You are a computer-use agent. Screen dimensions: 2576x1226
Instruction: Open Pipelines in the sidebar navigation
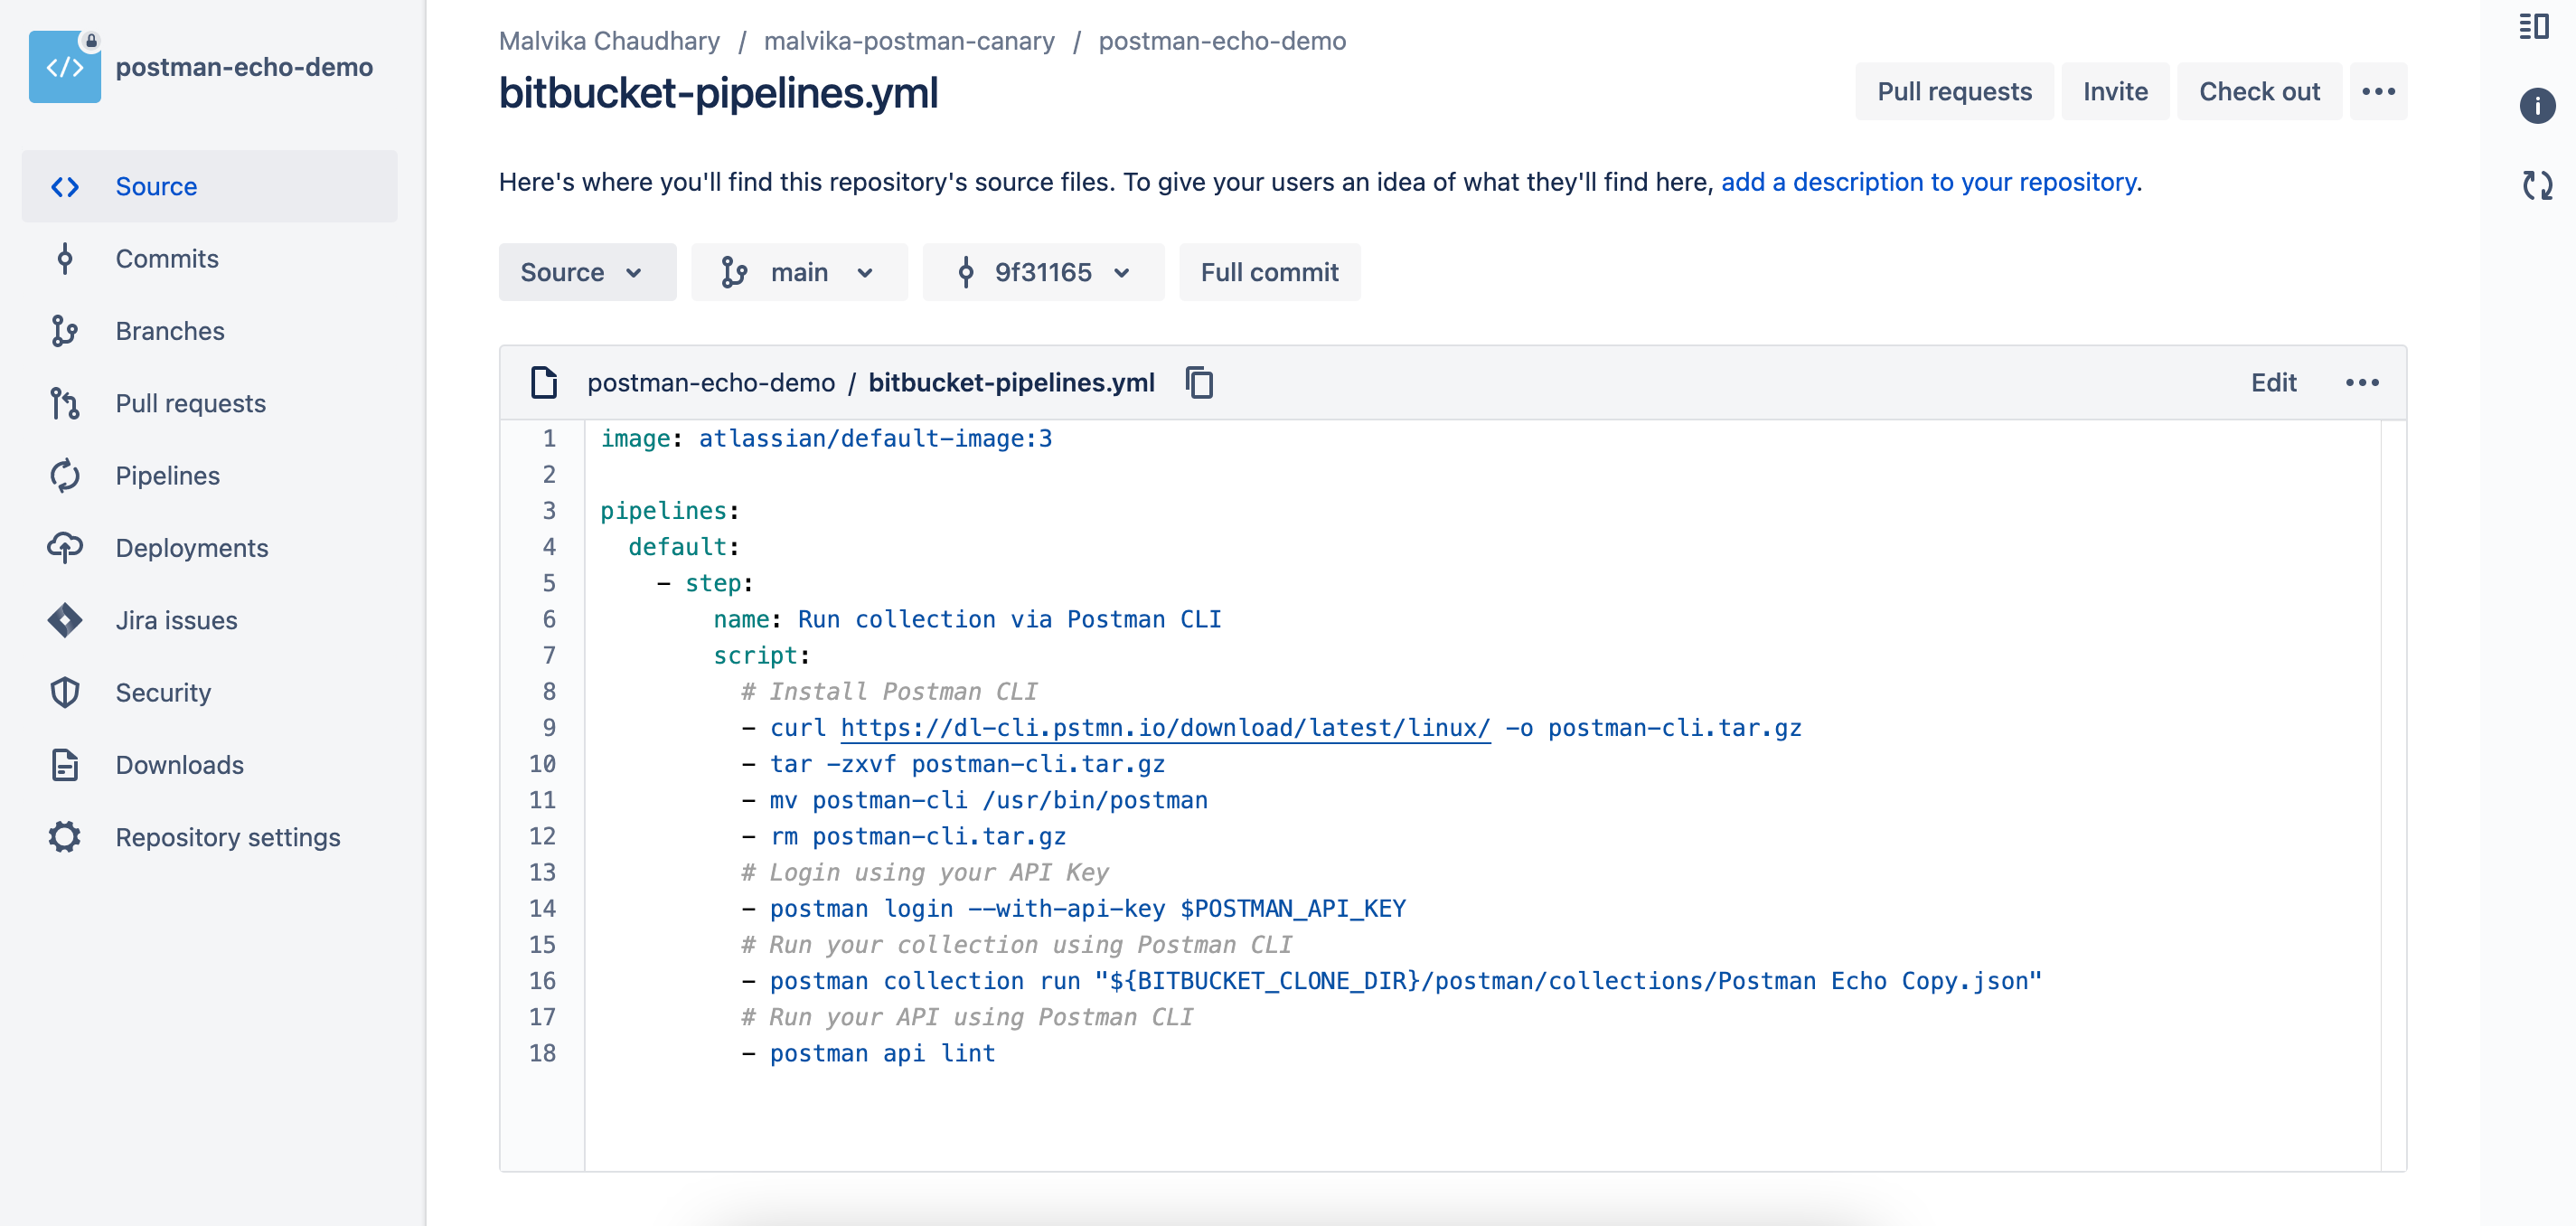coord(210,476)
